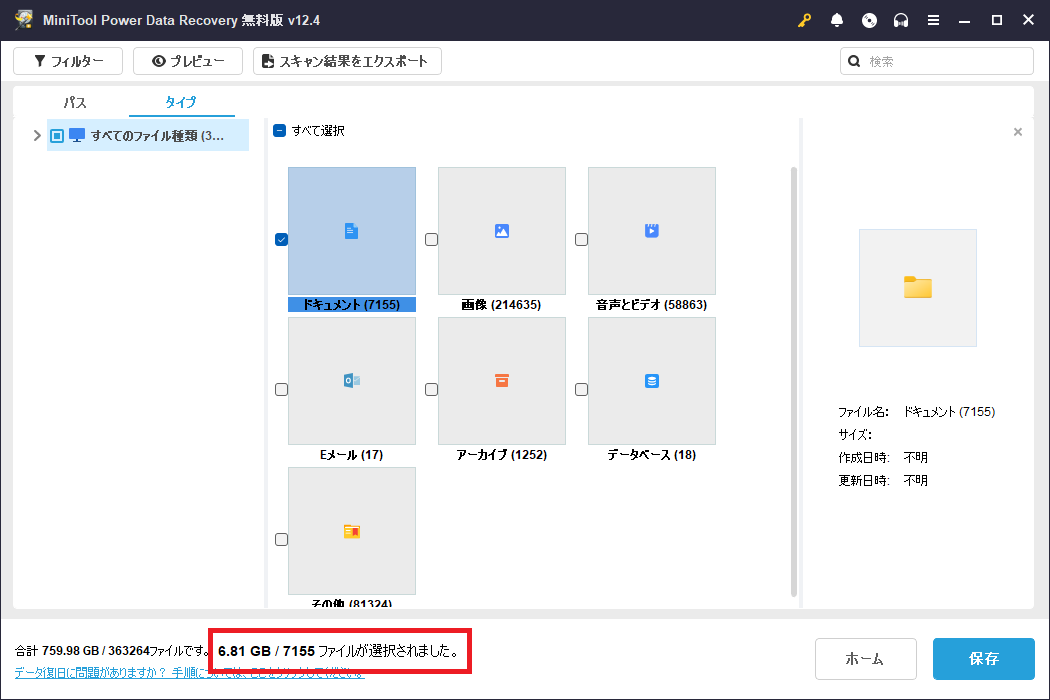Click the search magnifier icon

(854, 61)
